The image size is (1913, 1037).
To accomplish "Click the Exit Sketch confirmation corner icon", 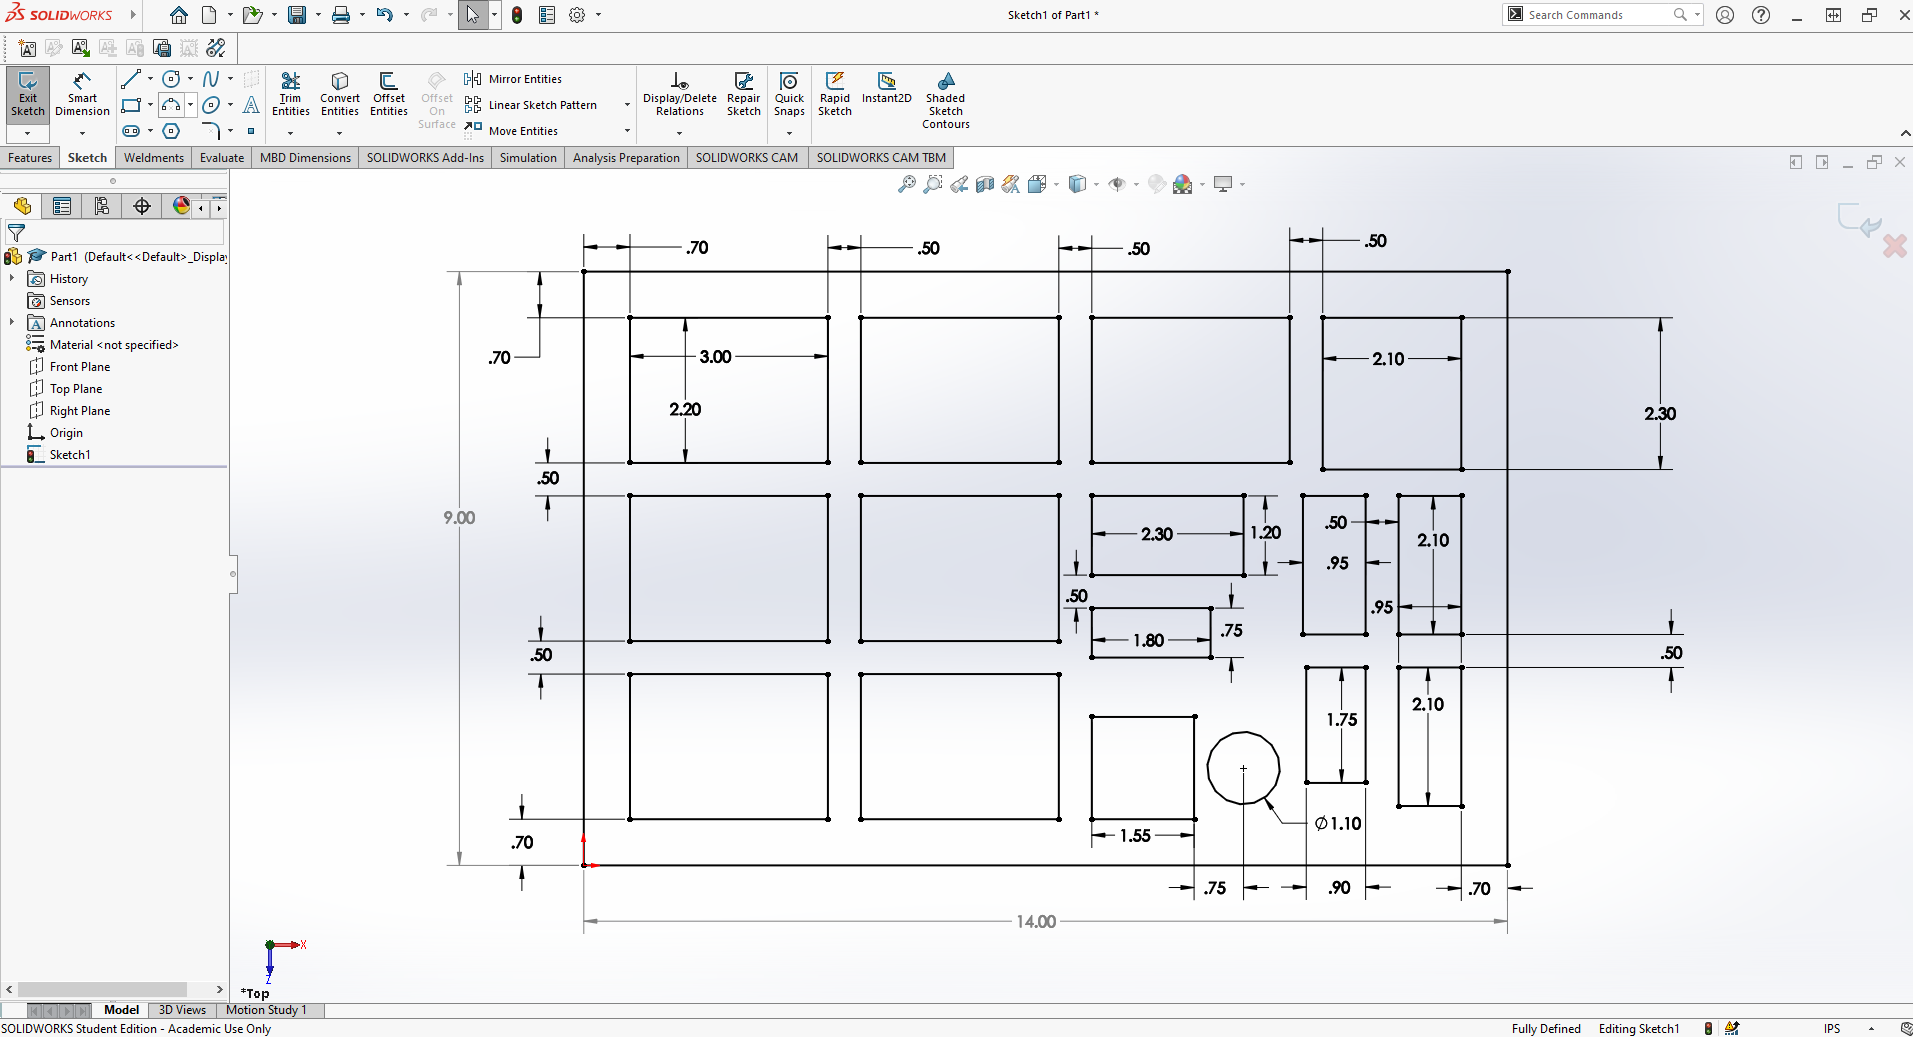I will [1858, 219].
